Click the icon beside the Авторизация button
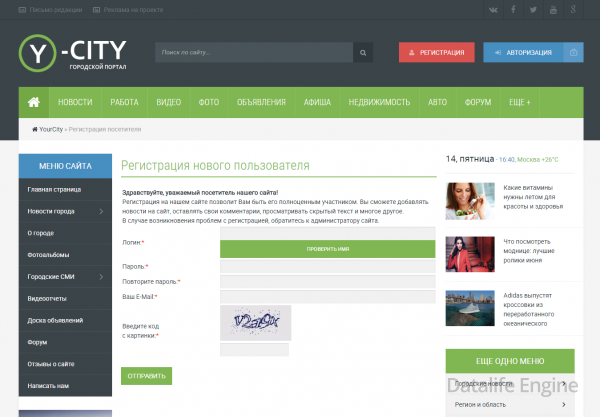Viewport: 600px width, 417px height. point(573,52)
